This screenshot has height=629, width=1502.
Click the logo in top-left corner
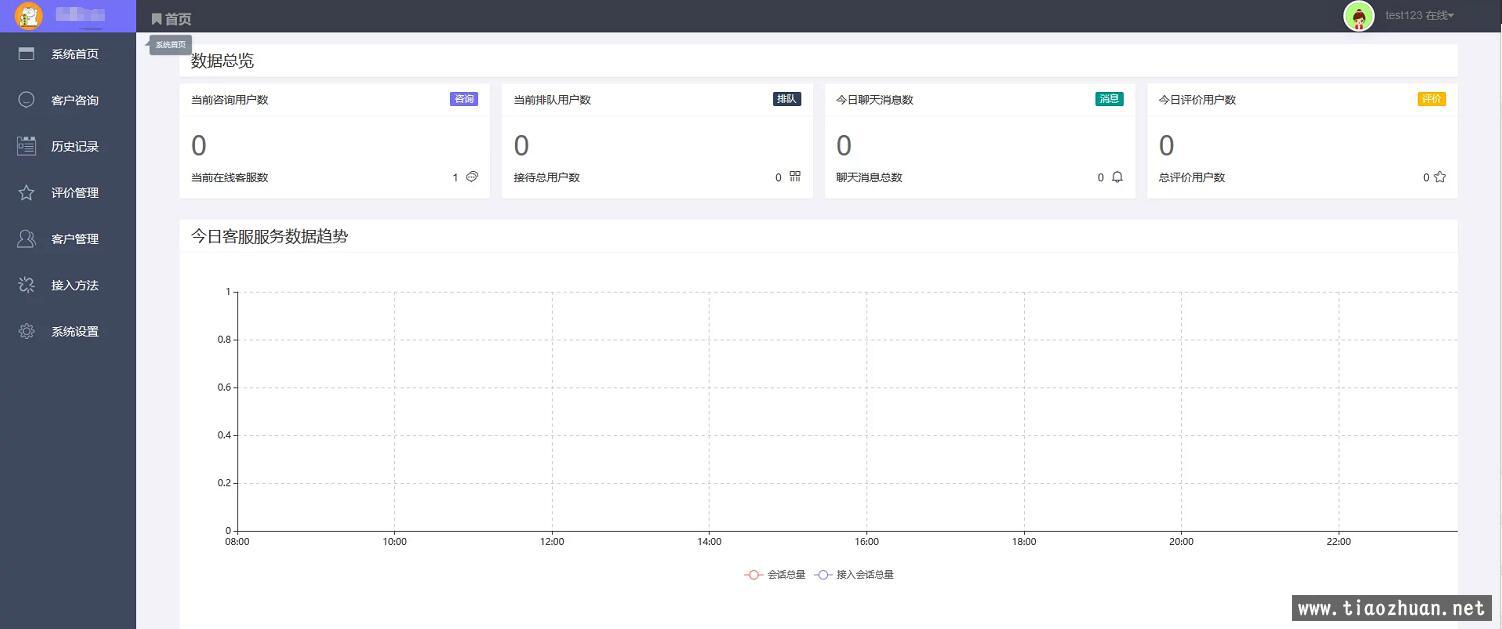tap(29, 16)
